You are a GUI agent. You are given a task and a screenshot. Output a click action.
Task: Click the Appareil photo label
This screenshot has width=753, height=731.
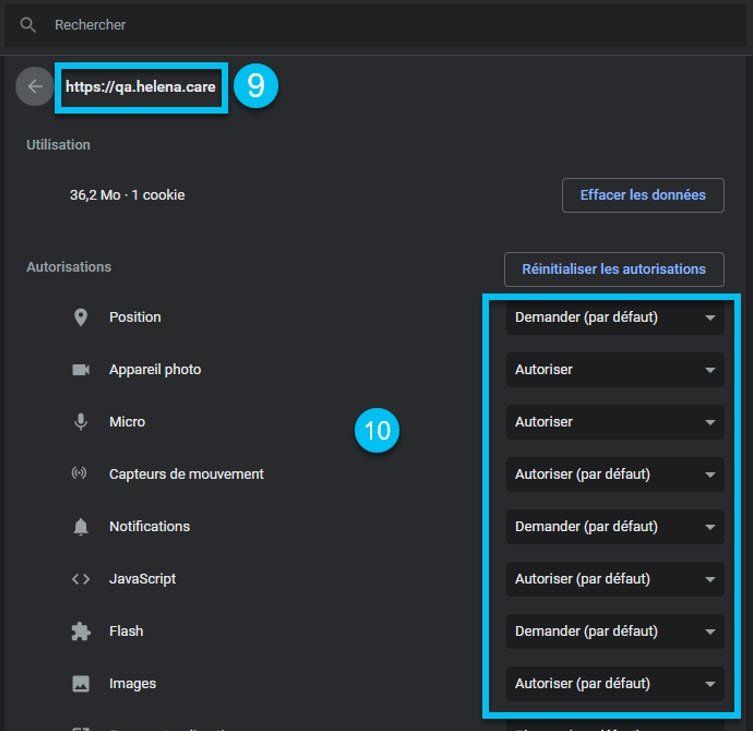155,370
